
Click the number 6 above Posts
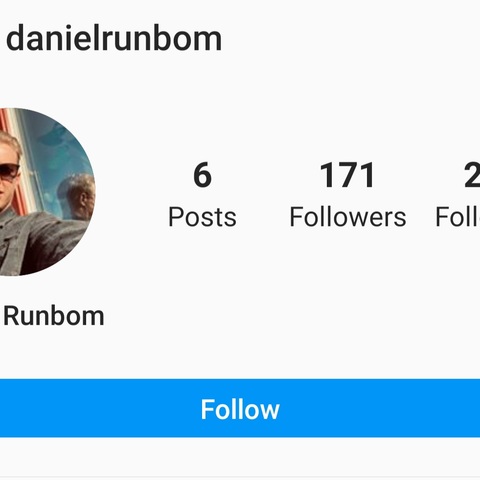202,175
